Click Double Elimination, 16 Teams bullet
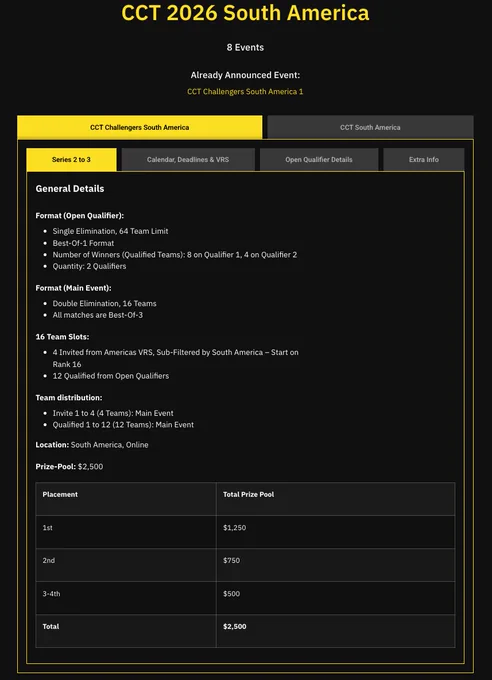Viewport: 492px width, 680px height. point(105,304)
